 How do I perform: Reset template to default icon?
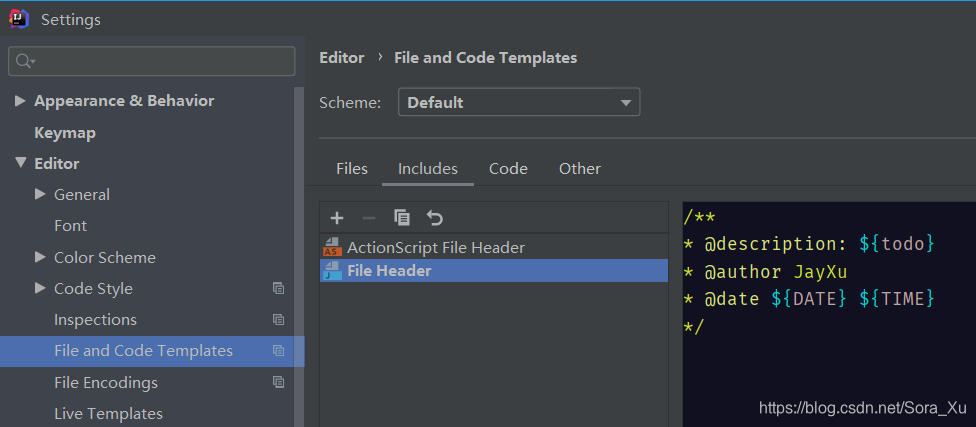434,217
